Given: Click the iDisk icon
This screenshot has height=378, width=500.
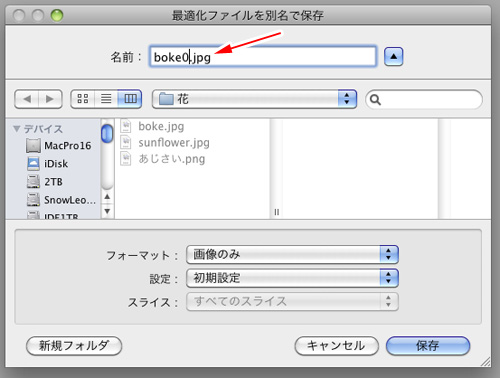Looking at the screenshot, I should (33, 164).
